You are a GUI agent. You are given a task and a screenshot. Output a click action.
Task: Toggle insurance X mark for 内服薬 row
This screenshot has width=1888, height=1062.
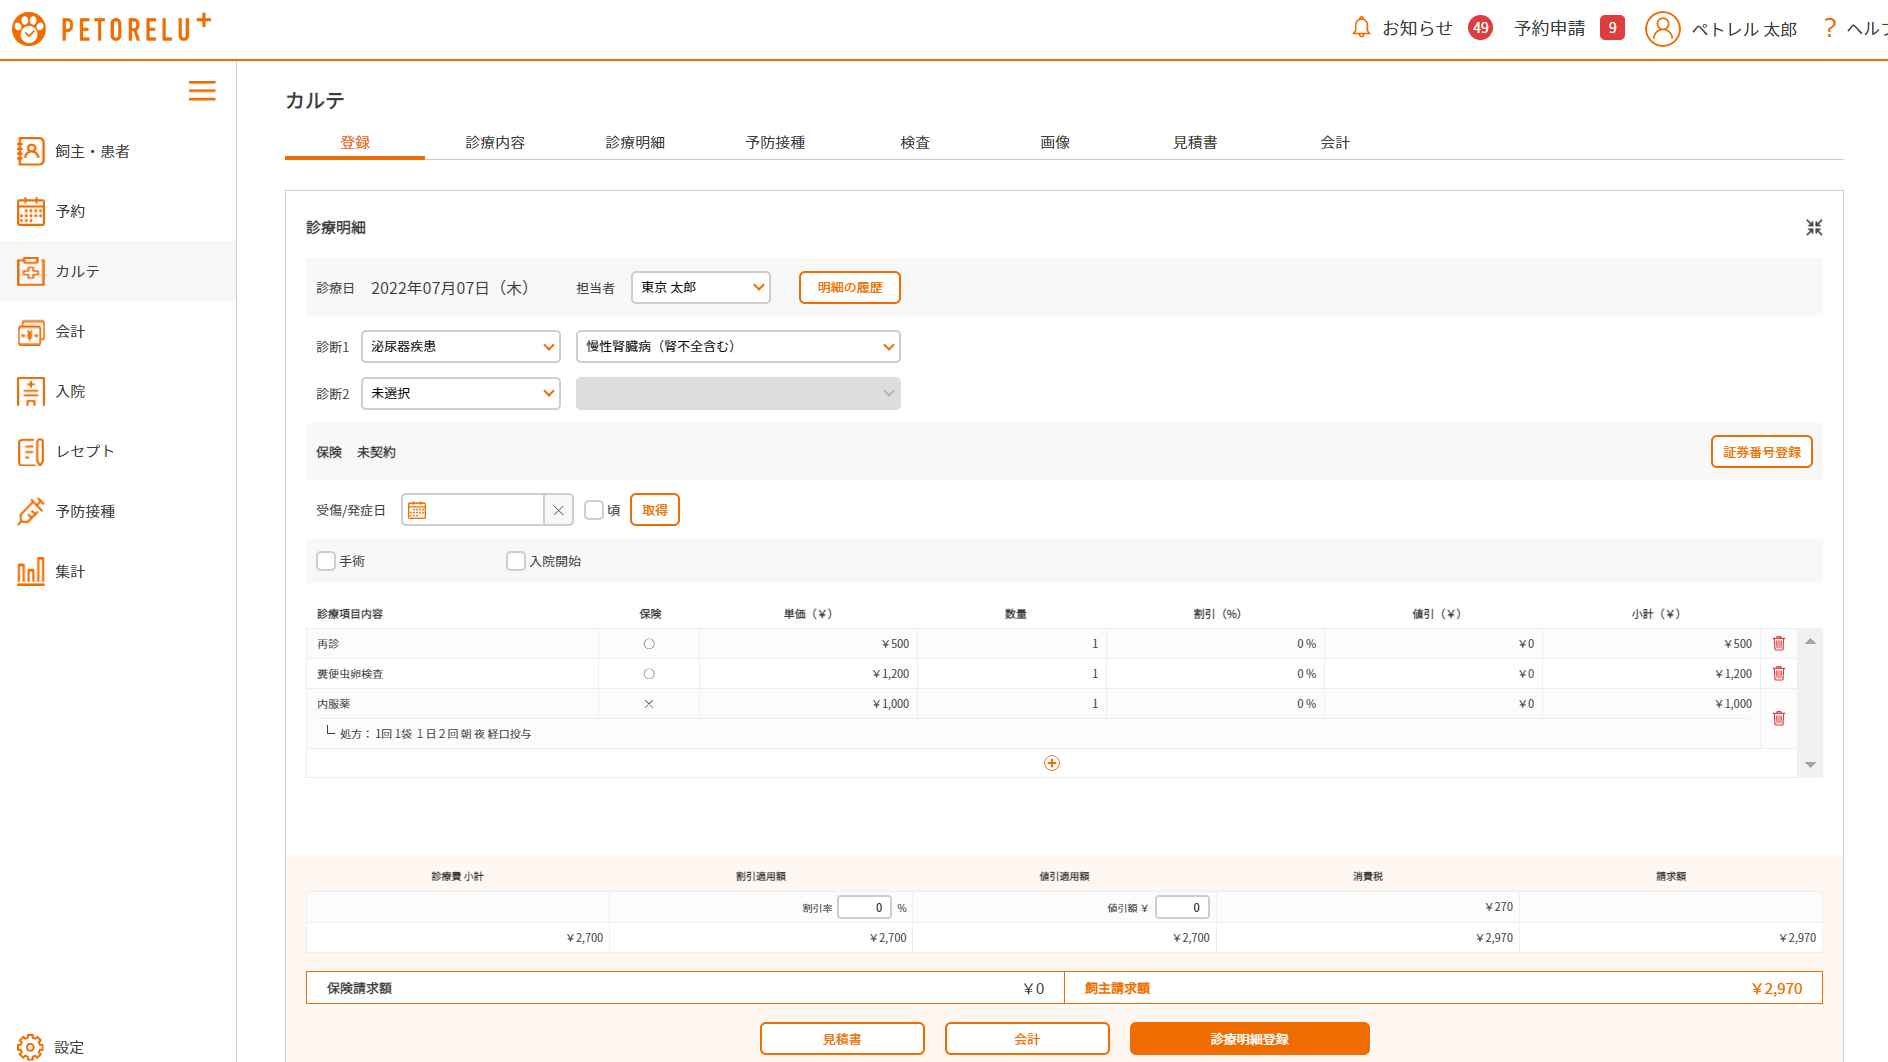(x=649, y=704)
